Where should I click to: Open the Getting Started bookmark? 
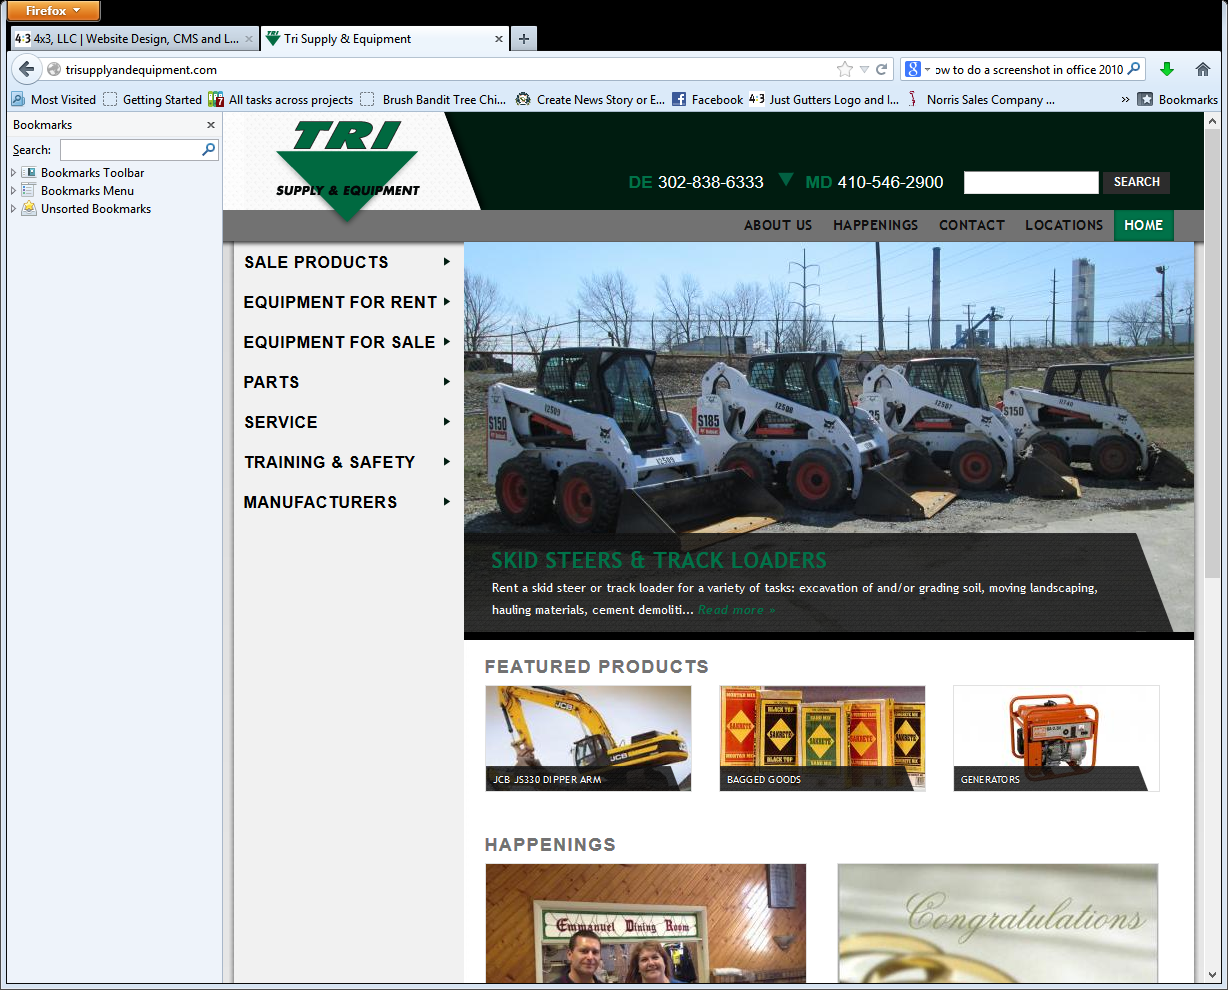155,99
